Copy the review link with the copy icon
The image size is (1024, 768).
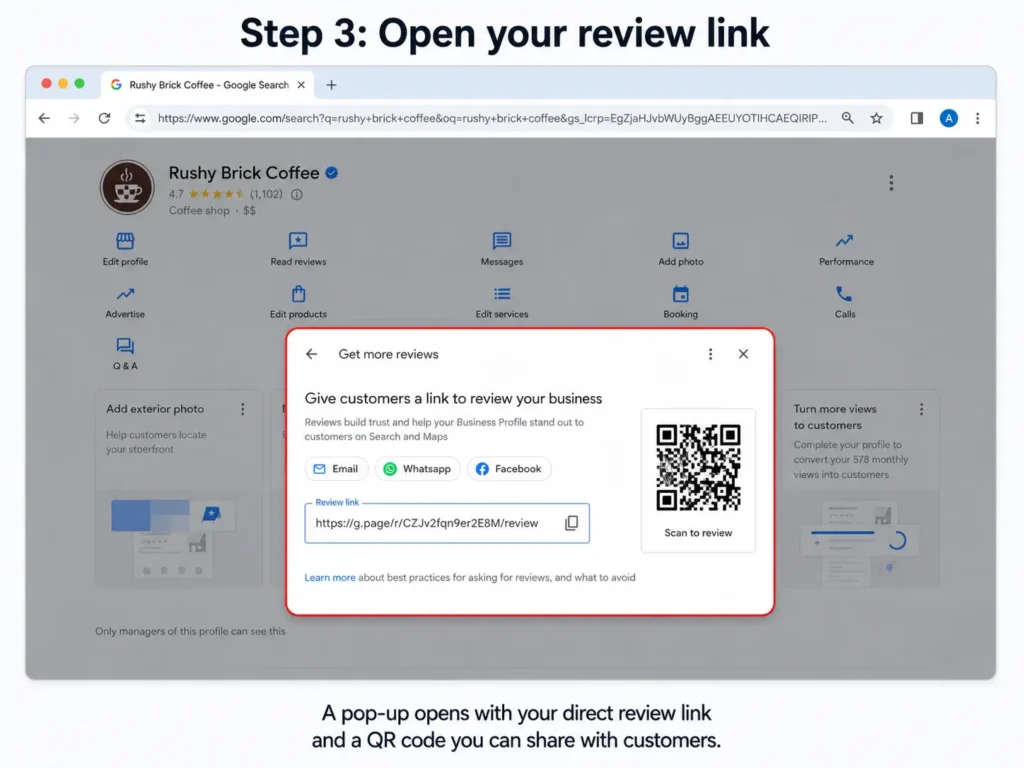[571, 523]
